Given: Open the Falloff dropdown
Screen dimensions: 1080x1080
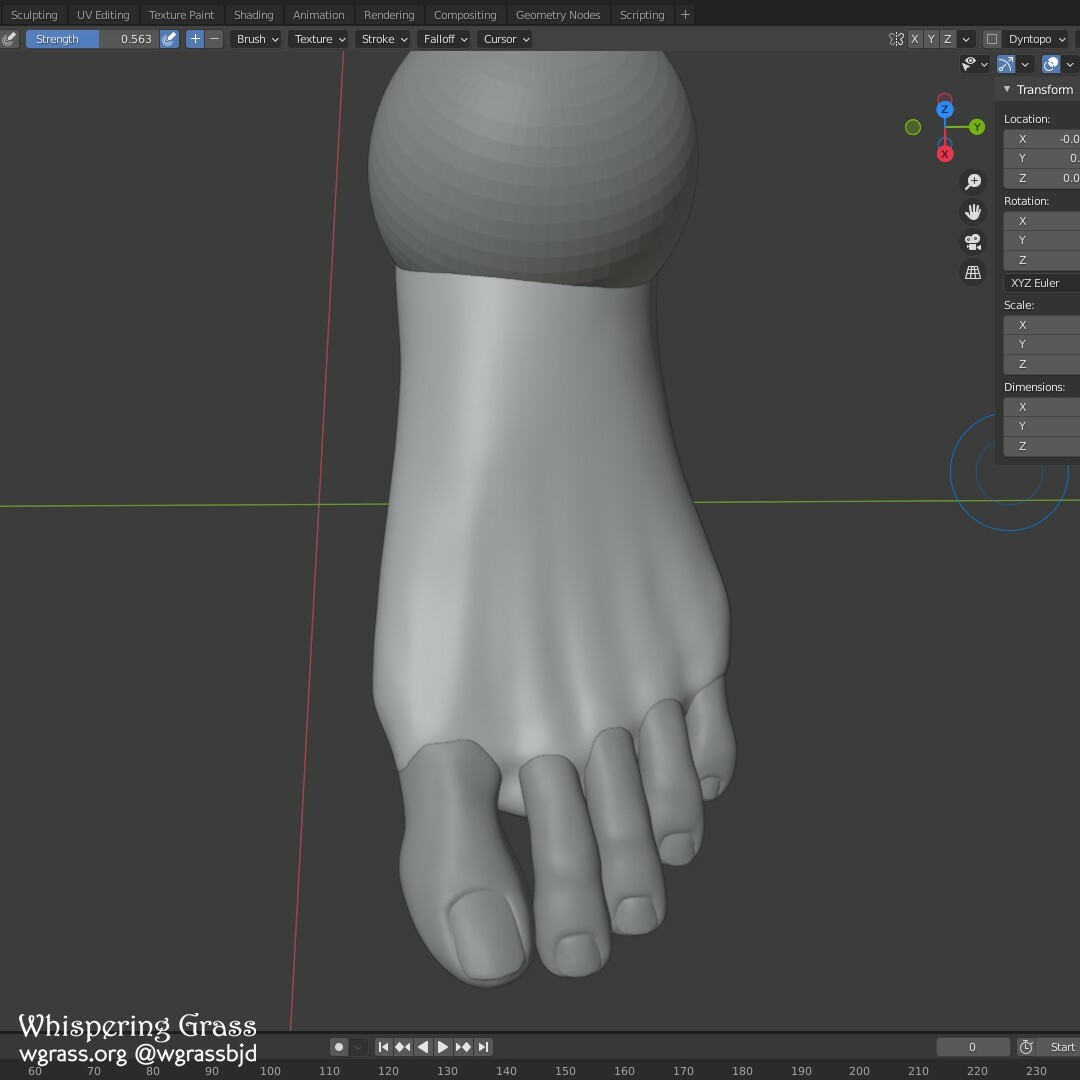Looking at the screenshot, I should tap(444, 39).
